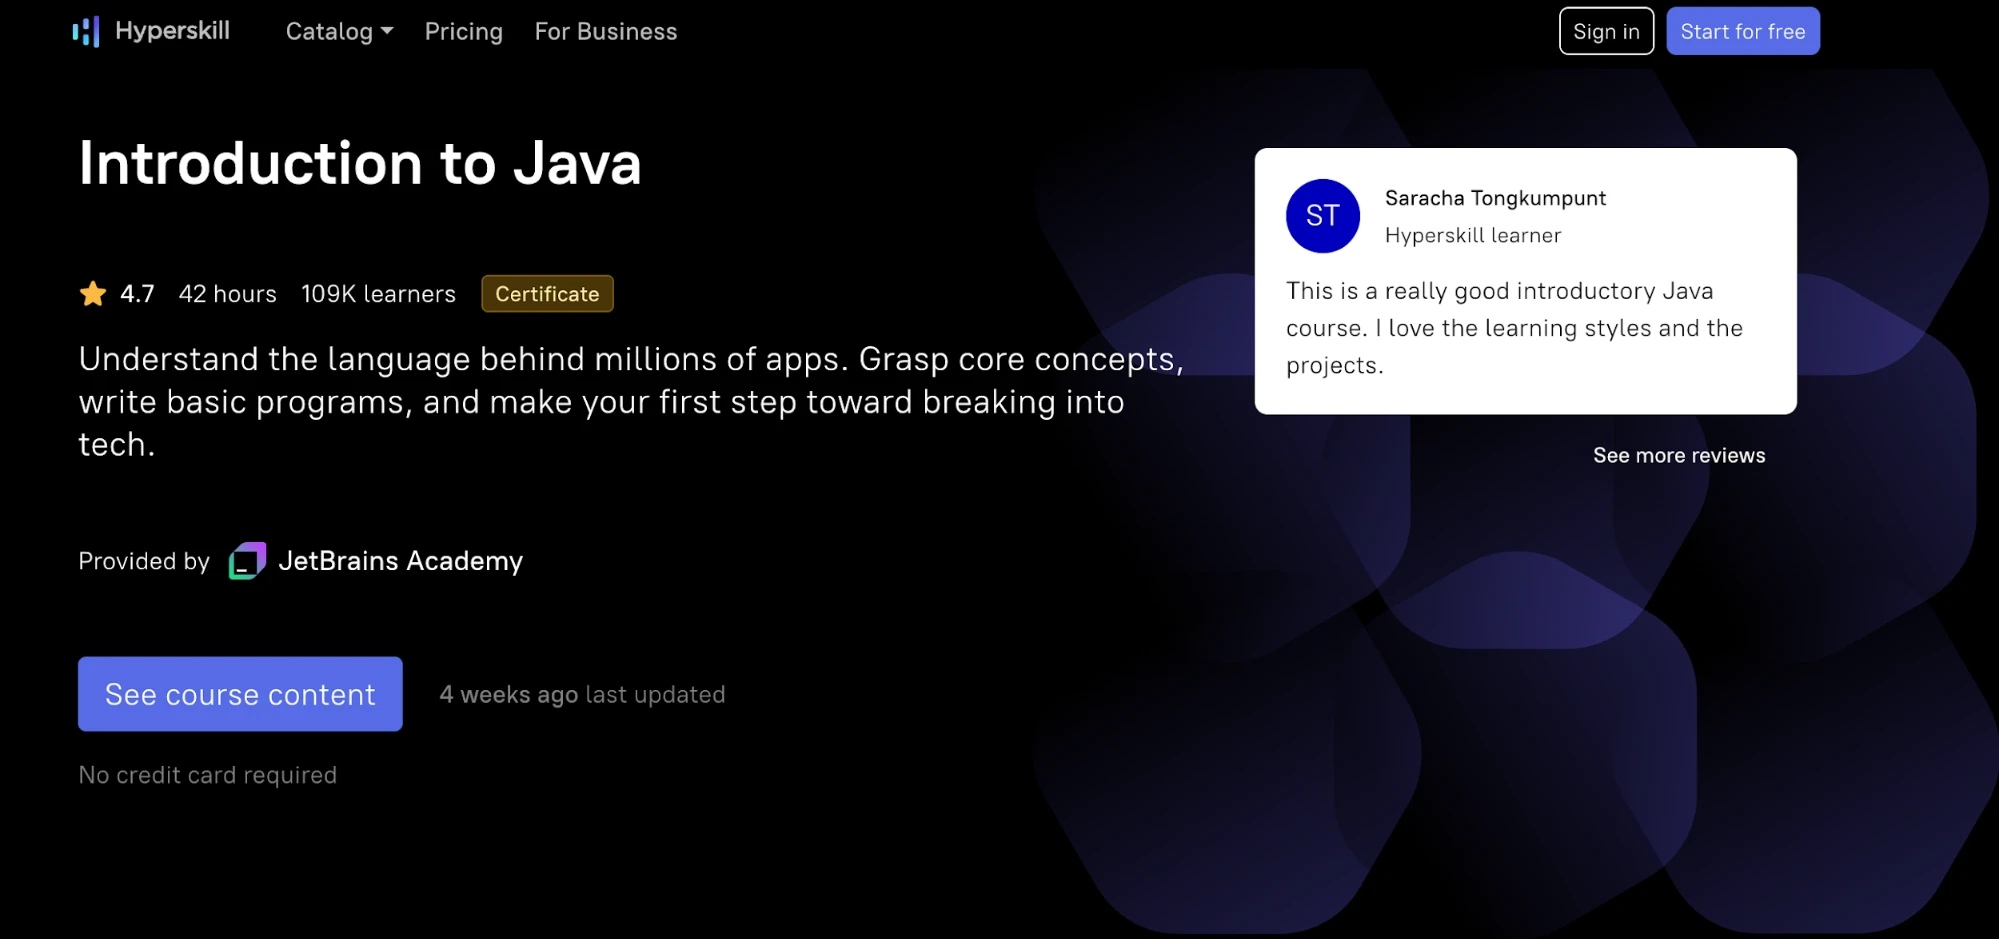Open the See more reviews link

[1678, 456]
